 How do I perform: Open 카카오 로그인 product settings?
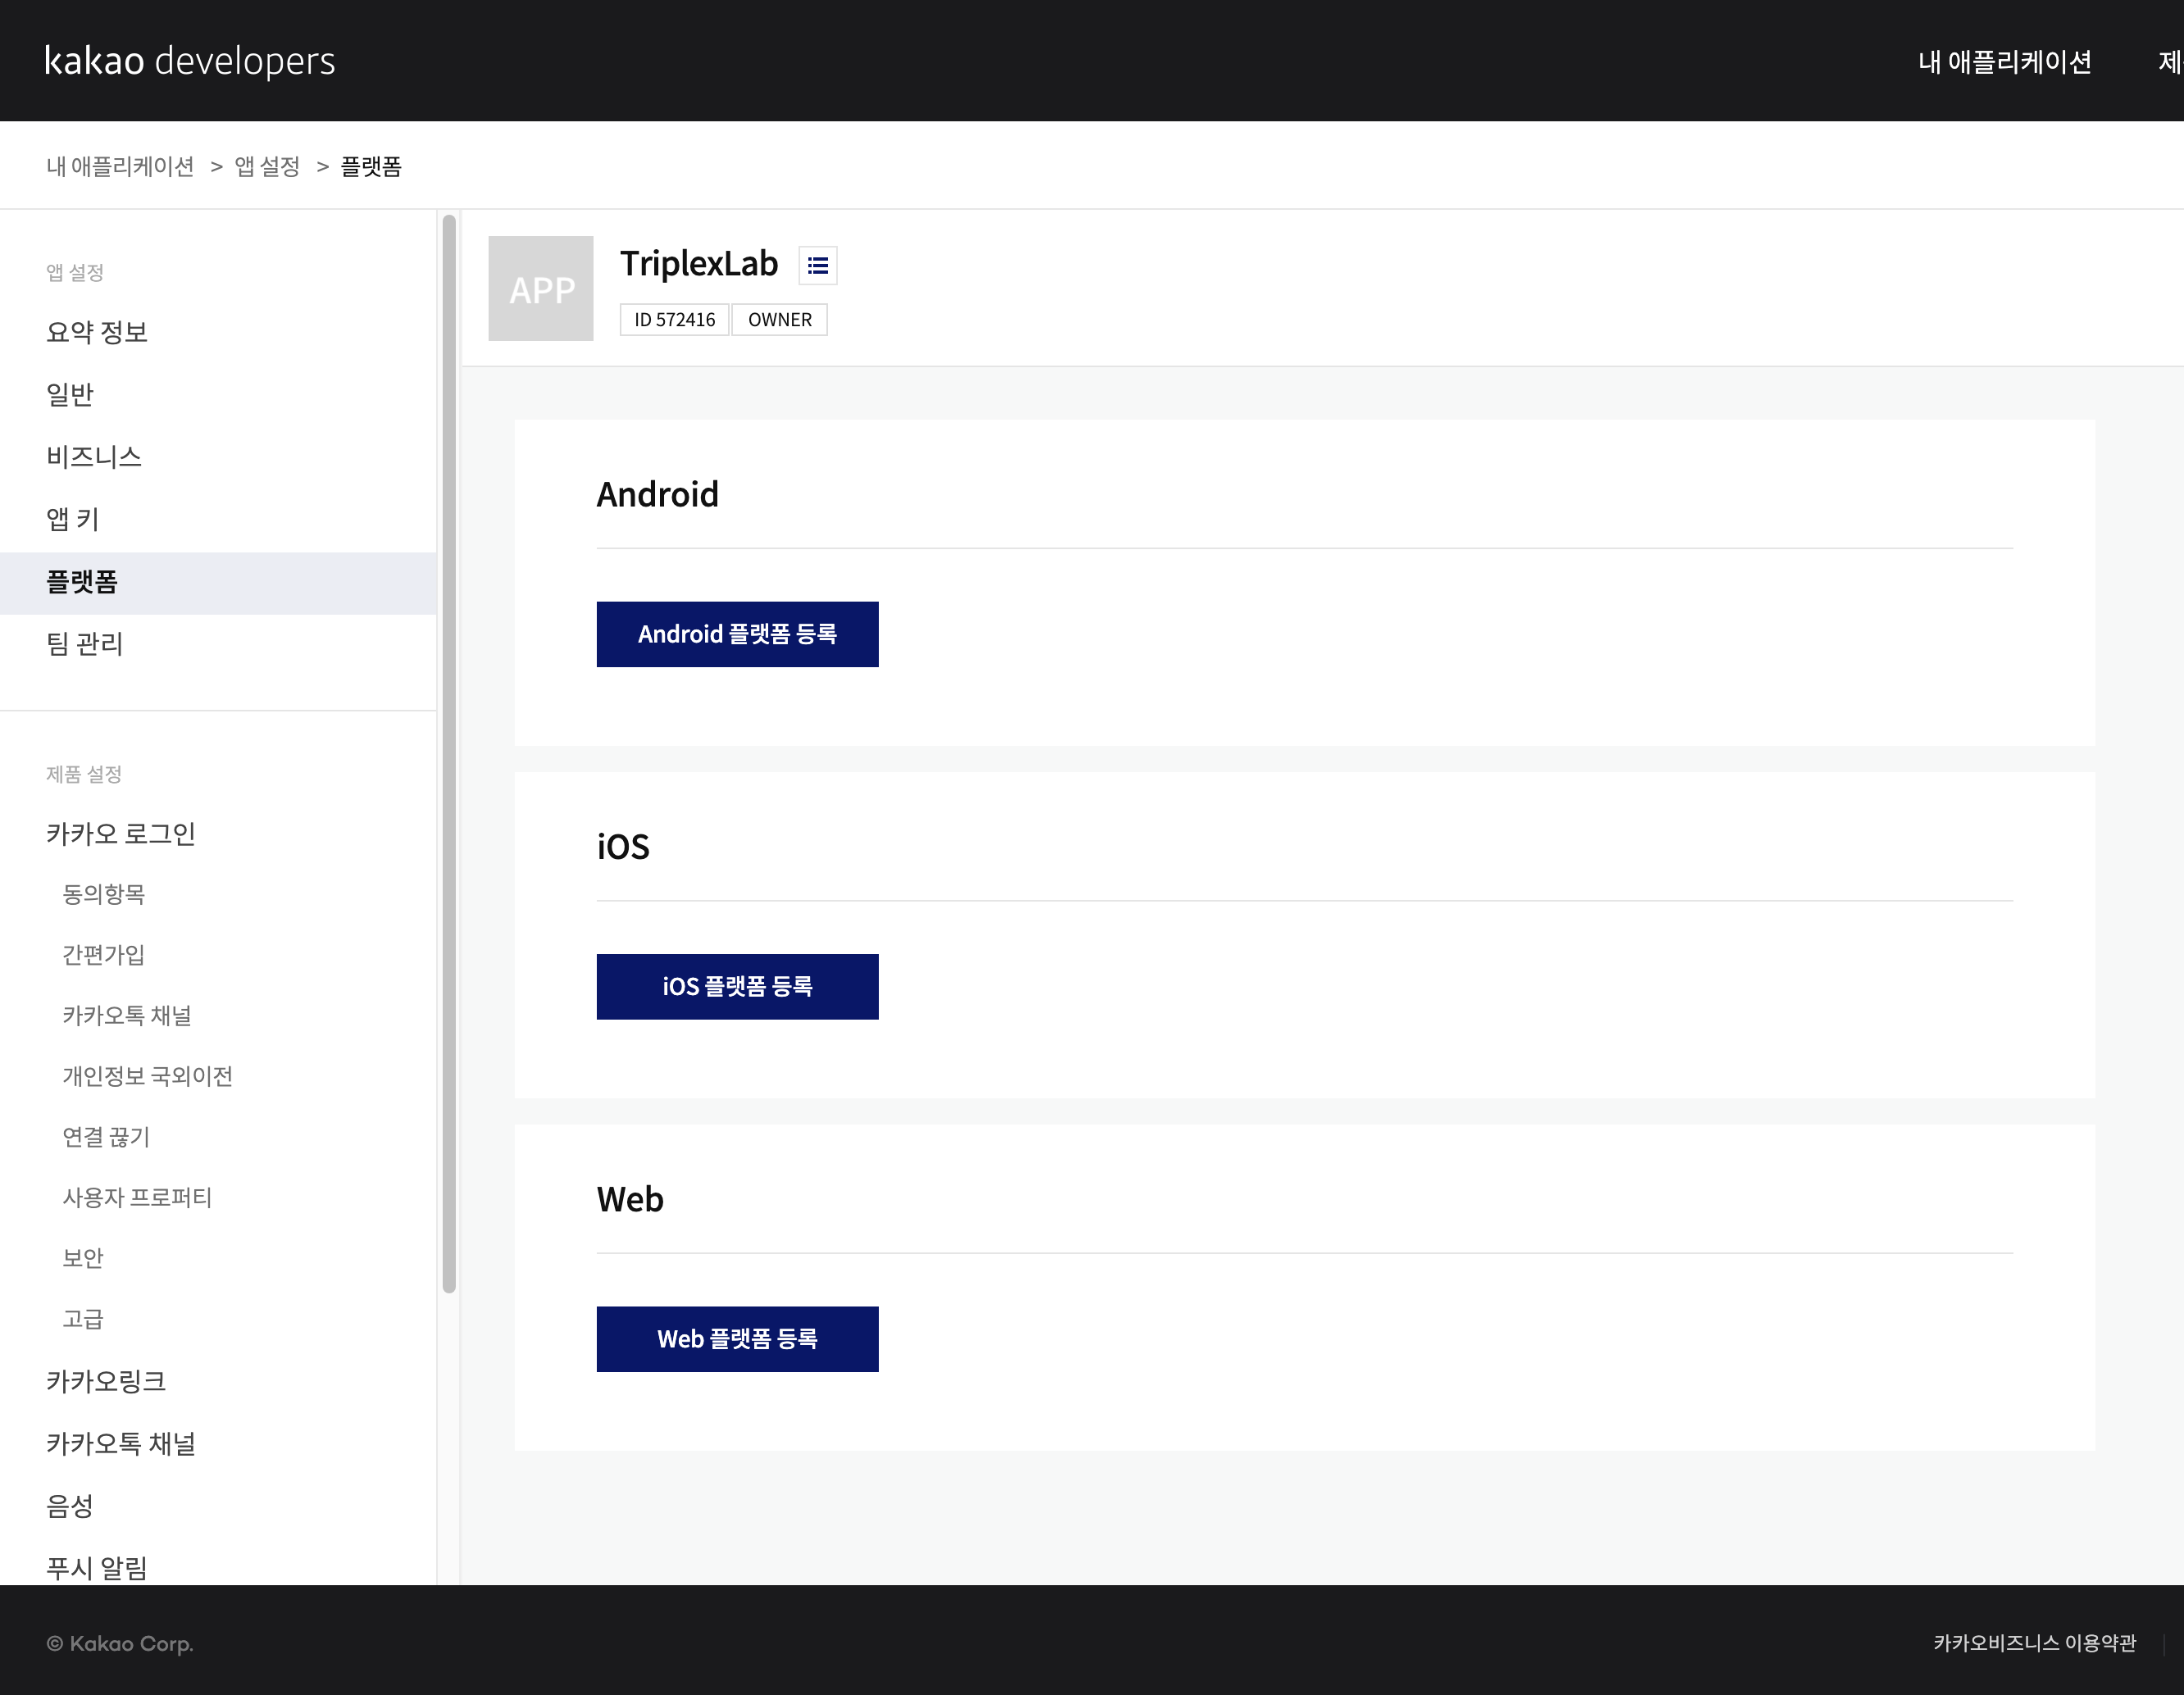pos(121,834)
